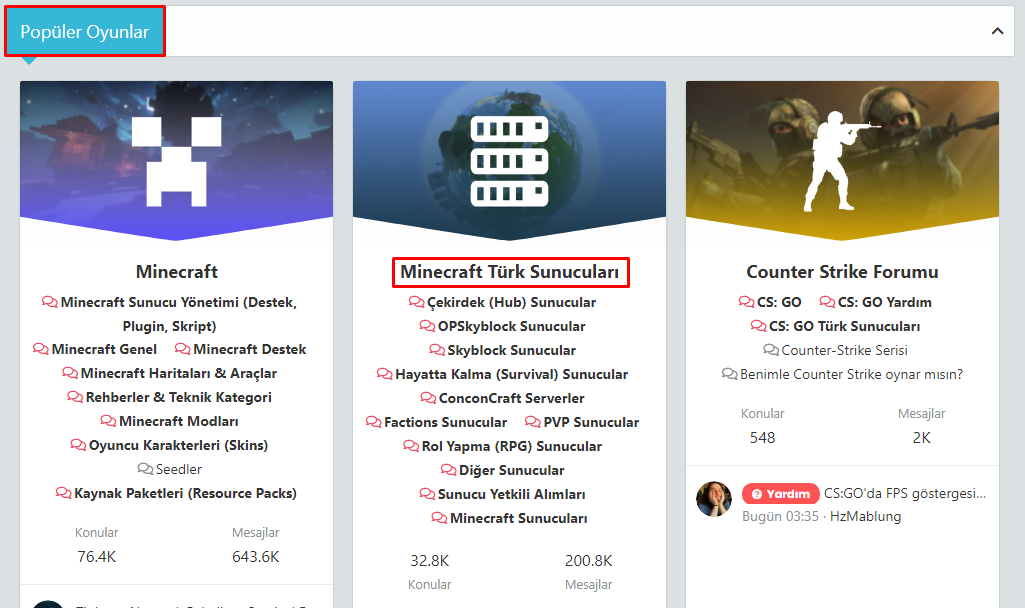Viewport: 1025px width, 608px height.
Task: Open Rol Yapma (RPG) Sunucular subforum
Action: pyautogui.click(x=511, y=447)
